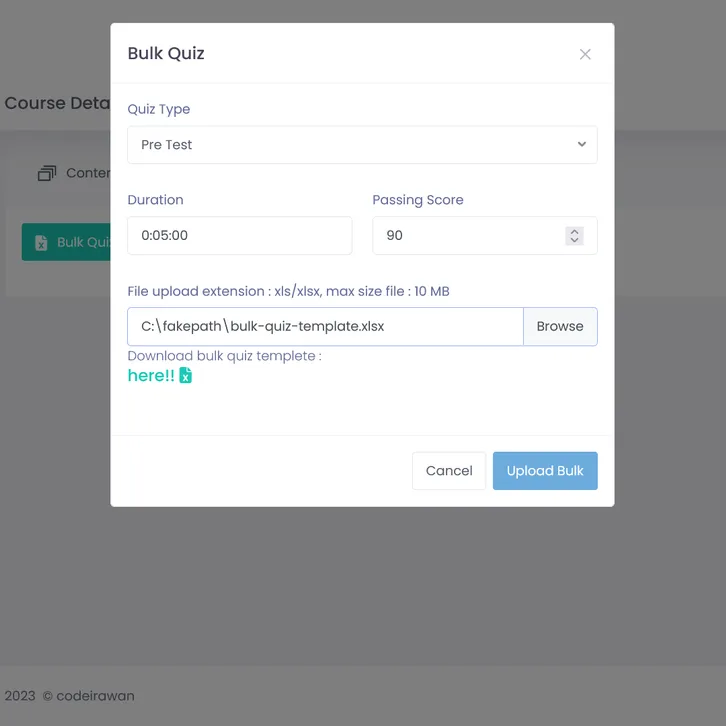Viewport: 726px width, 726px height.
Task: Open the Quiz Type dropdown showing Pre Test
Action: [362, 145]
